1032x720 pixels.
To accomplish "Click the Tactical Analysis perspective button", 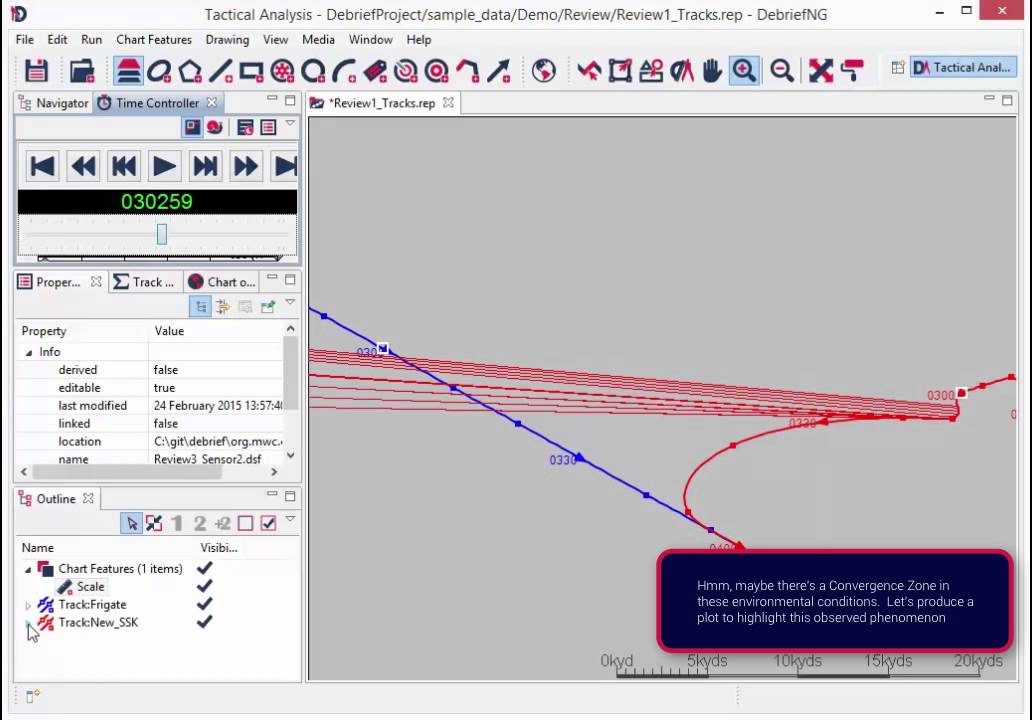I will tap(964, 68).
